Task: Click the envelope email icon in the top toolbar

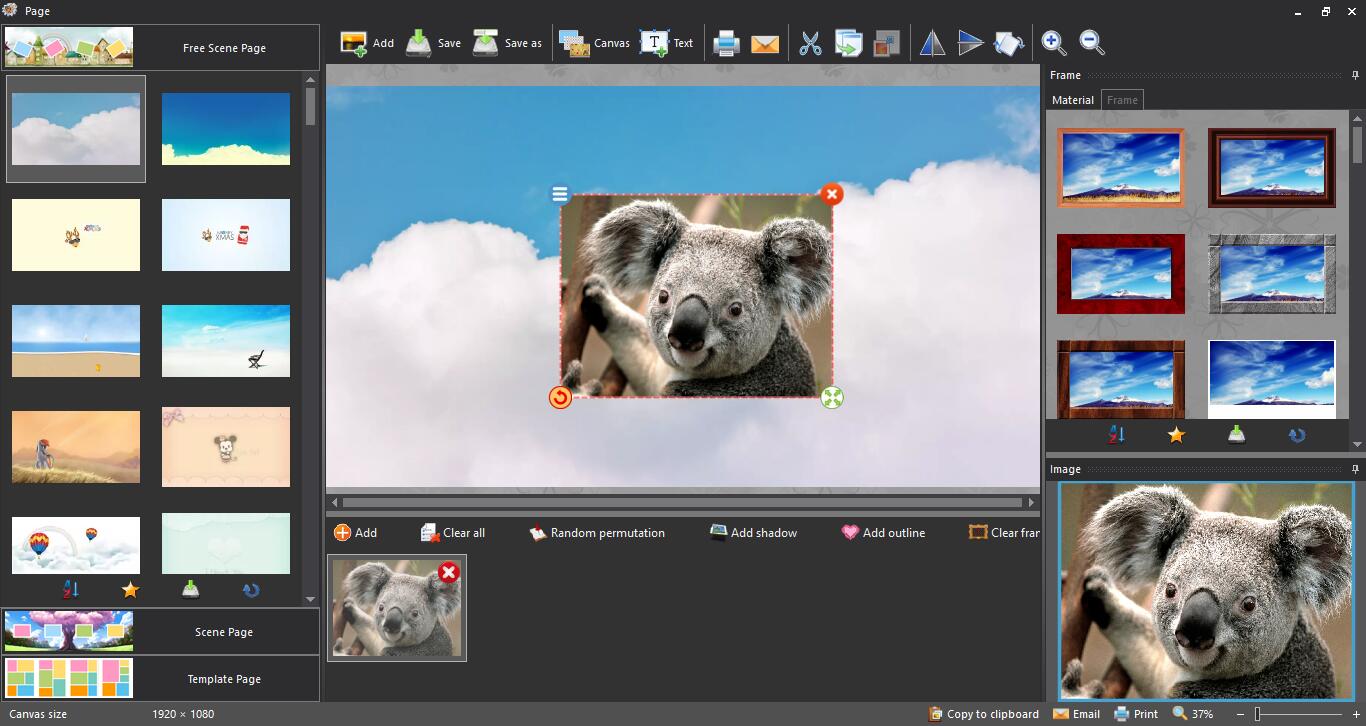Action: [765, 43]
